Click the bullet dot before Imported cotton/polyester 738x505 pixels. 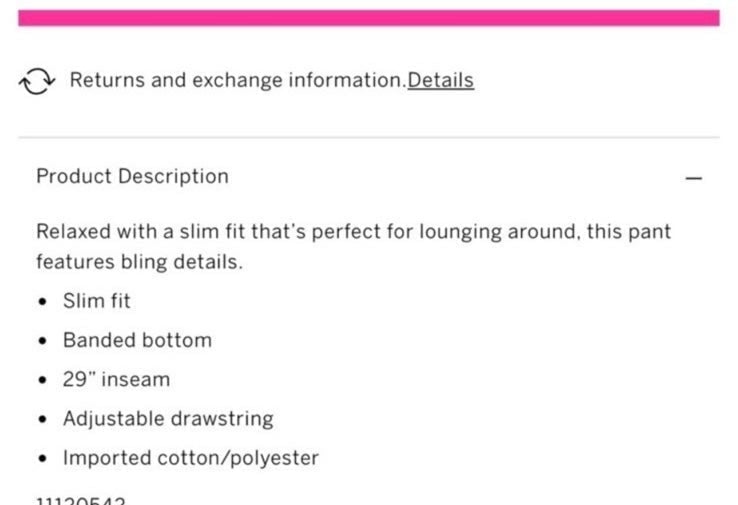(x=43, y=458)
